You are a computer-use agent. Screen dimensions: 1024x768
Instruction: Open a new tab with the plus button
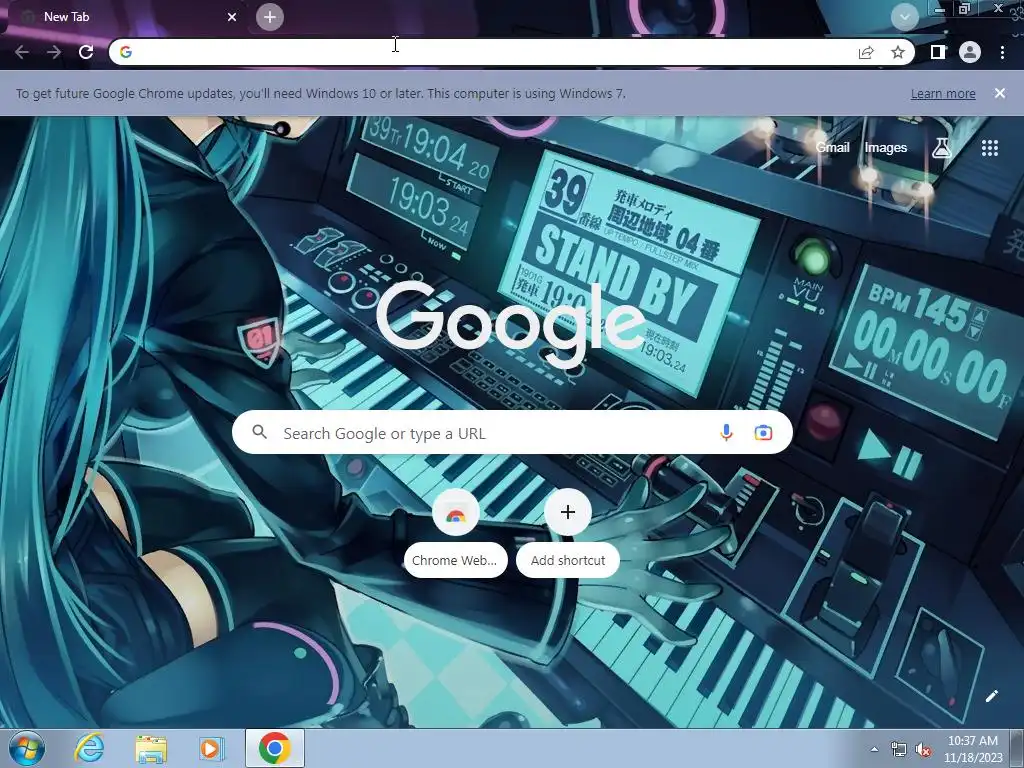(270, 17)
